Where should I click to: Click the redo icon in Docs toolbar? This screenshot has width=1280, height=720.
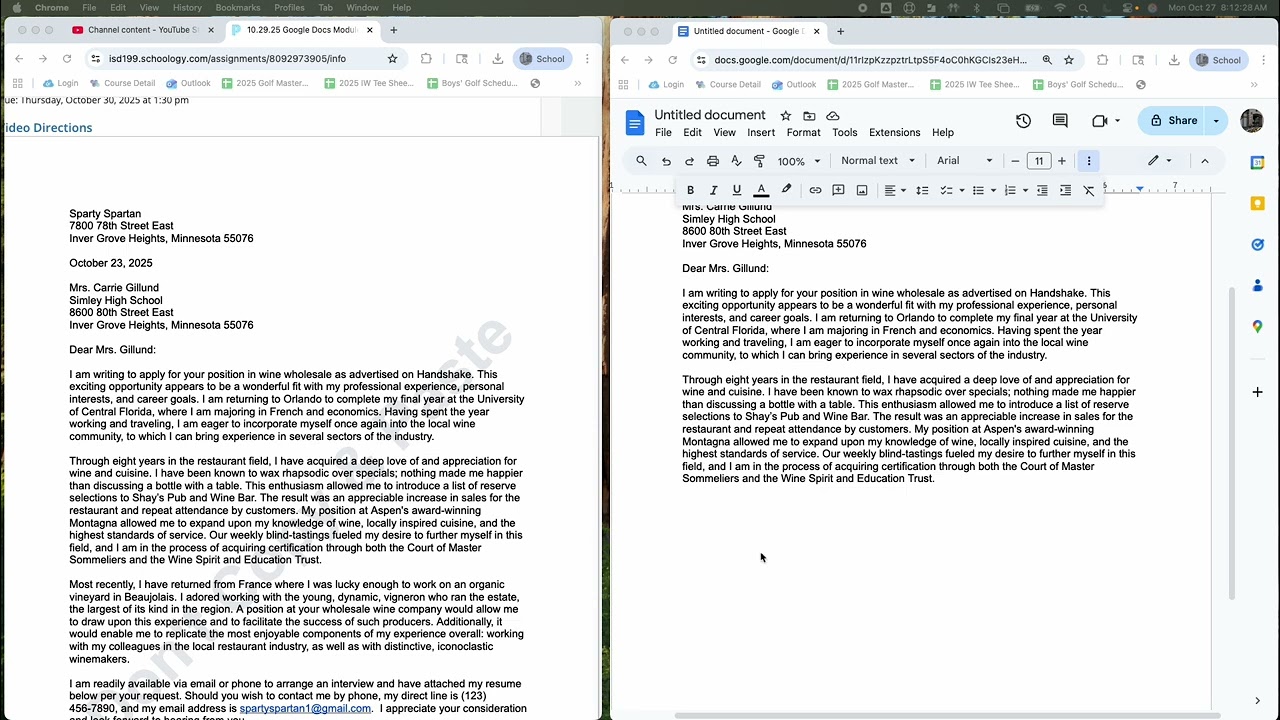(689, 161)
